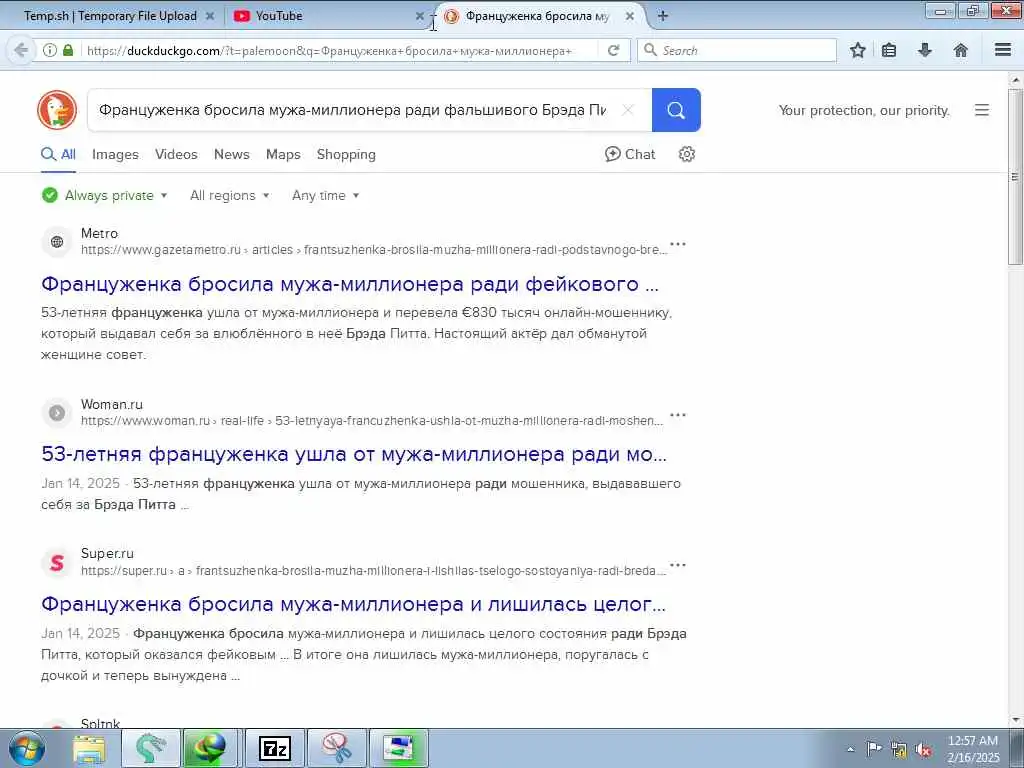
Task: Click the scrollbar up arrow
Action: pos(1015,80)
